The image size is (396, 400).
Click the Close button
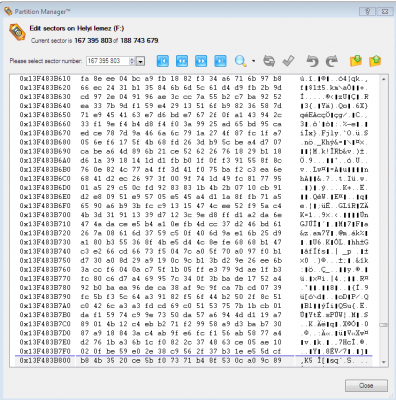point(366,386)
